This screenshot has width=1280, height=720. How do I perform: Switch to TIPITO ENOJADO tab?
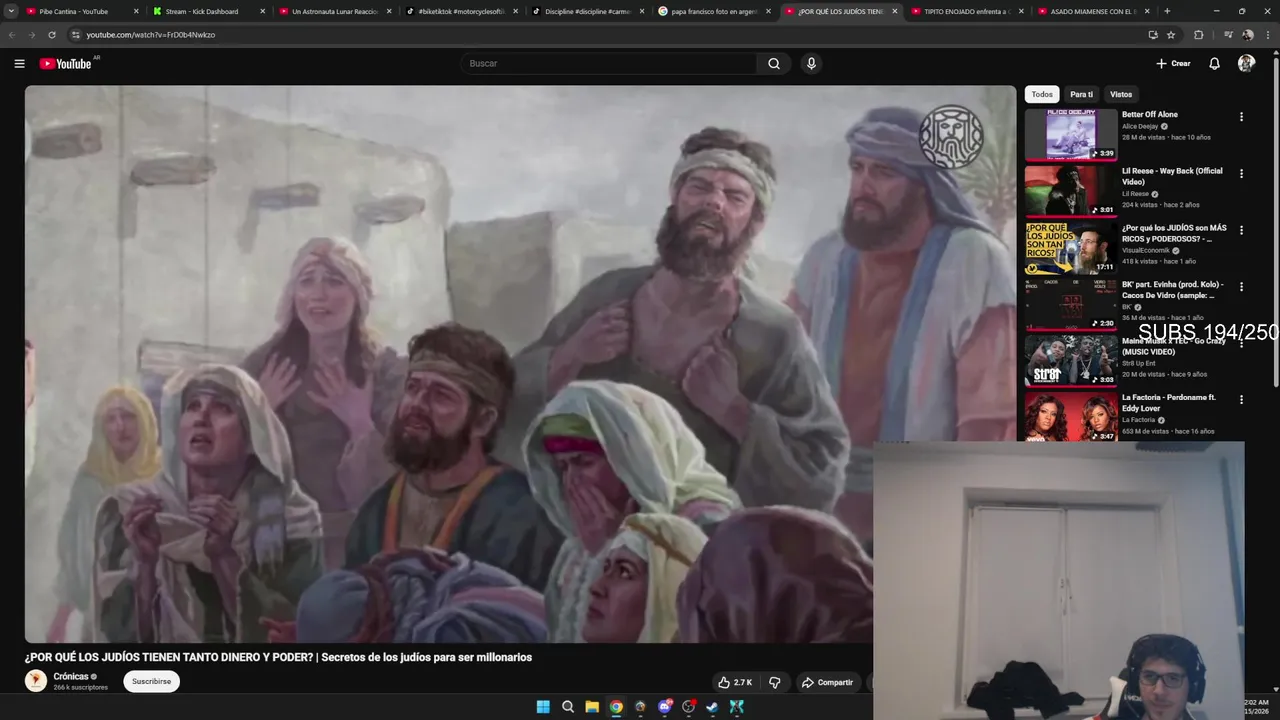pyautogui.click(x=966, y=11)
